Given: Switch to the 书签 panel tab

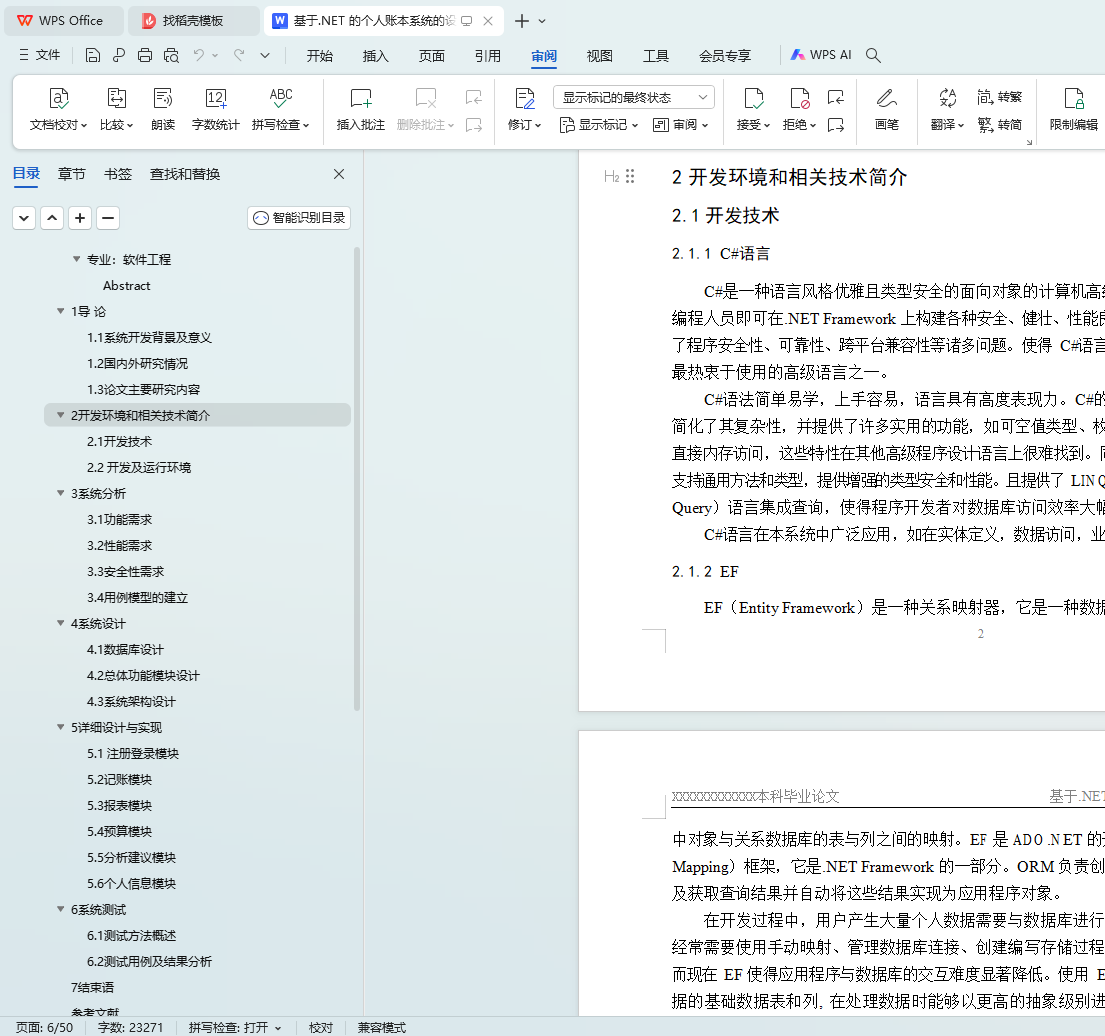Looking at the screenshot, I should coord(118,174).
